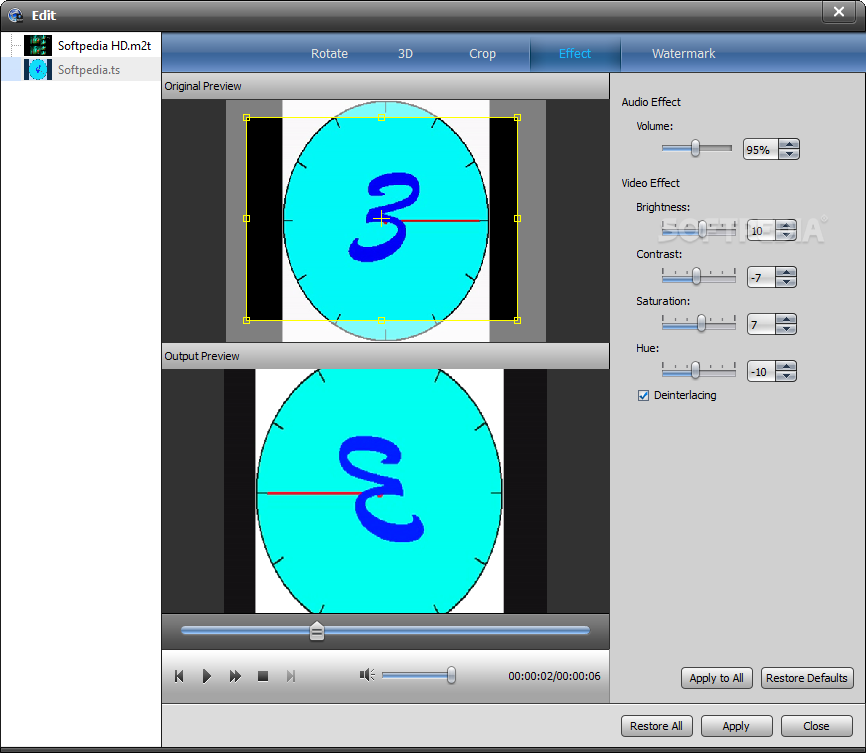Increase Hue with up arrow

click(x=786, y=366)
